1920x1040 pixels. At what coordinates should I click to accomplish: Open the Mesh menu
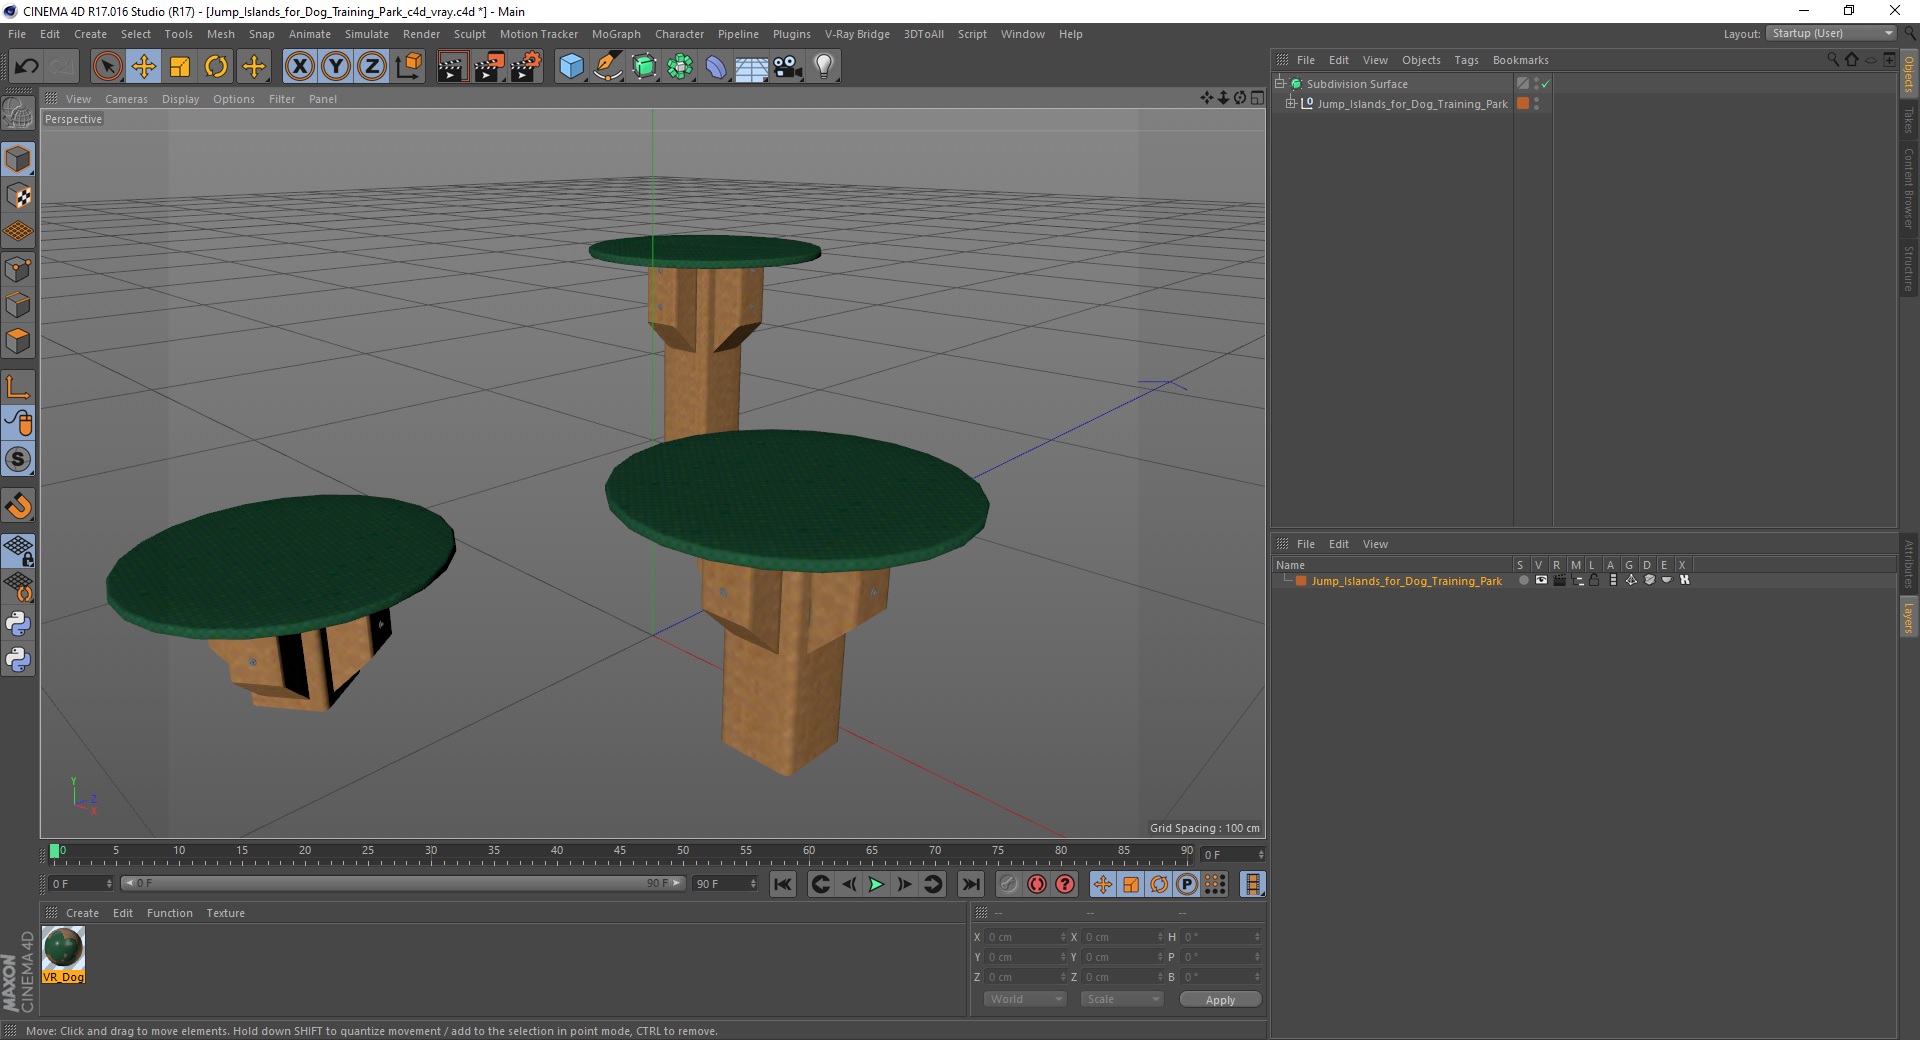point(220,34)
